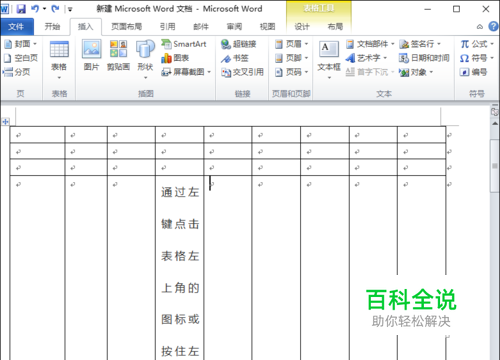Open the 形状 (Shapes) gallery
The image size is (500, 360).
click(x=145, y=60)
